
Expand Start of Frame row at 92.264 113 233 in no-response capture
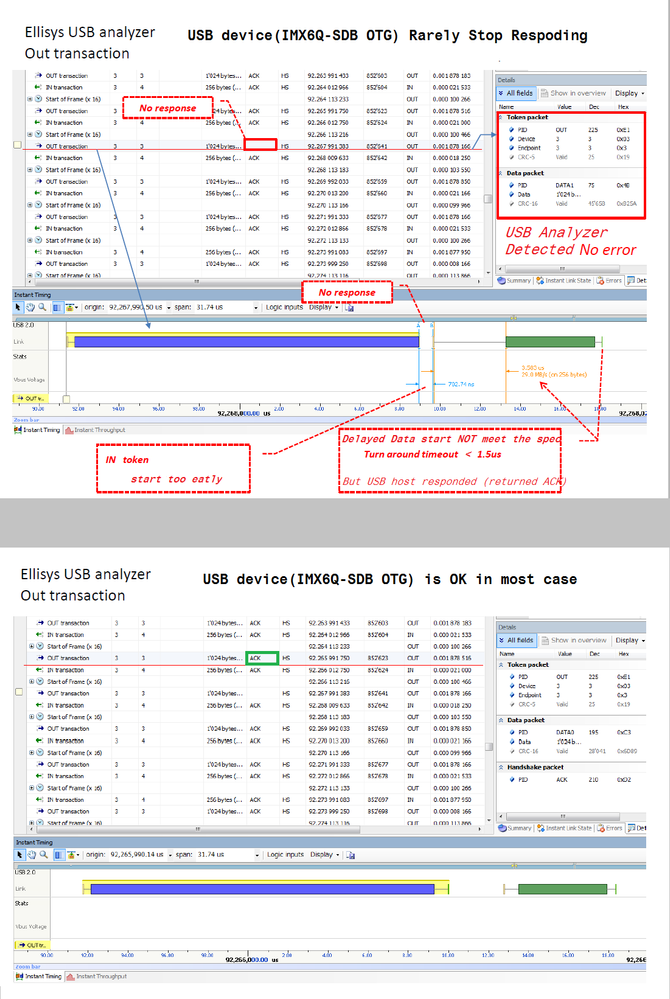[x=29, y=99]
